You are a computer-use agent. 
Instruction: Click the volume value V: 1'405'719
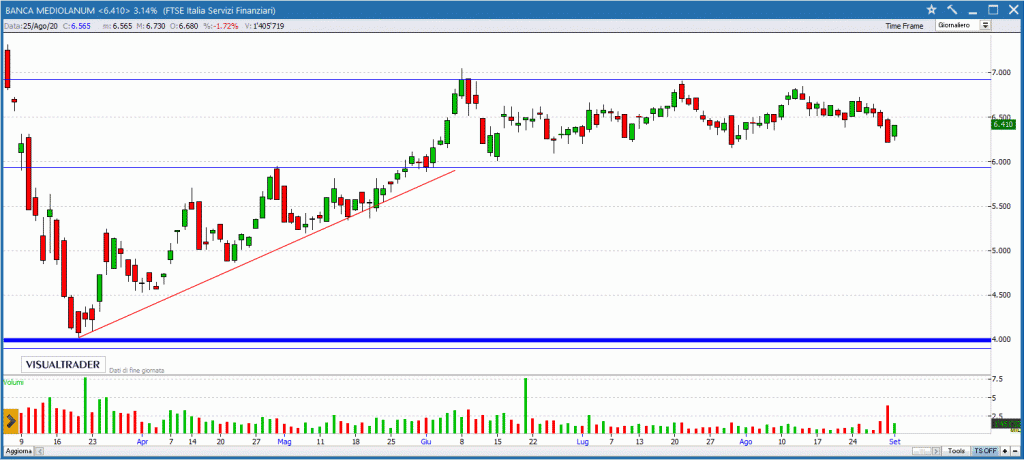click(x=263, y=26)
